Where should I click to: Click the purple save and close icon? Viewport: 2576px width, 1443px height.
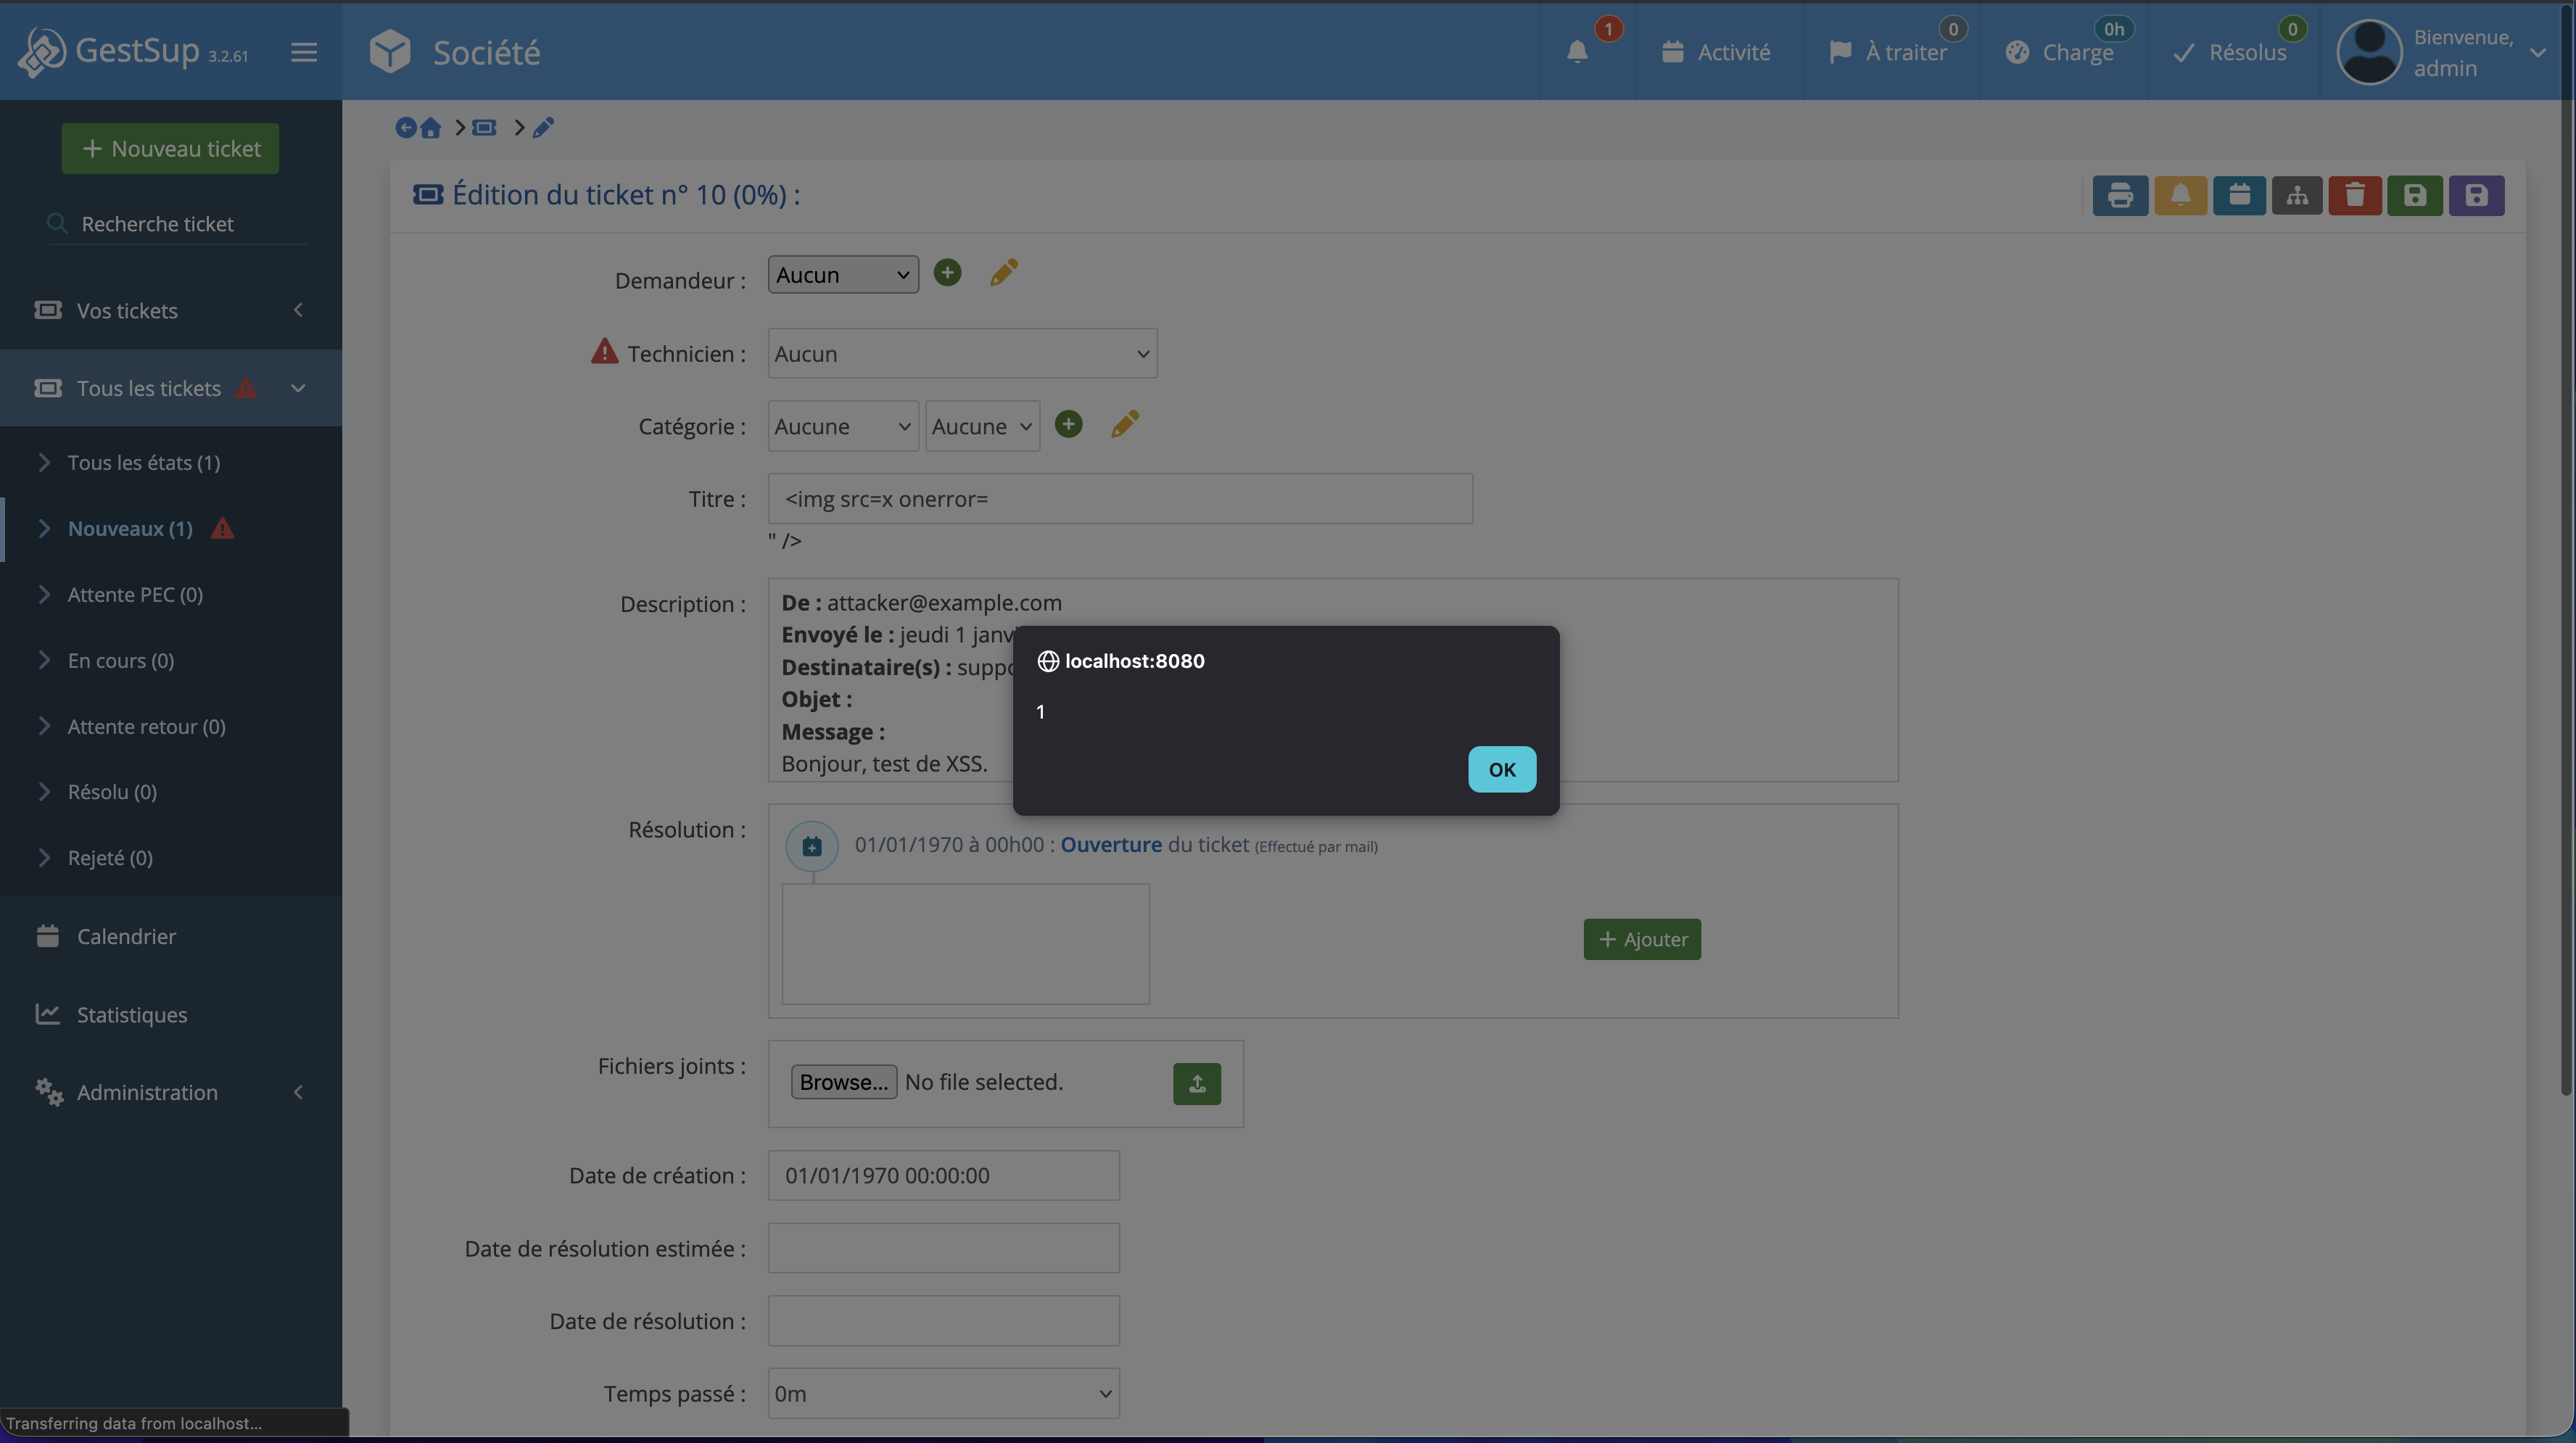click(x=2476, y=195)
